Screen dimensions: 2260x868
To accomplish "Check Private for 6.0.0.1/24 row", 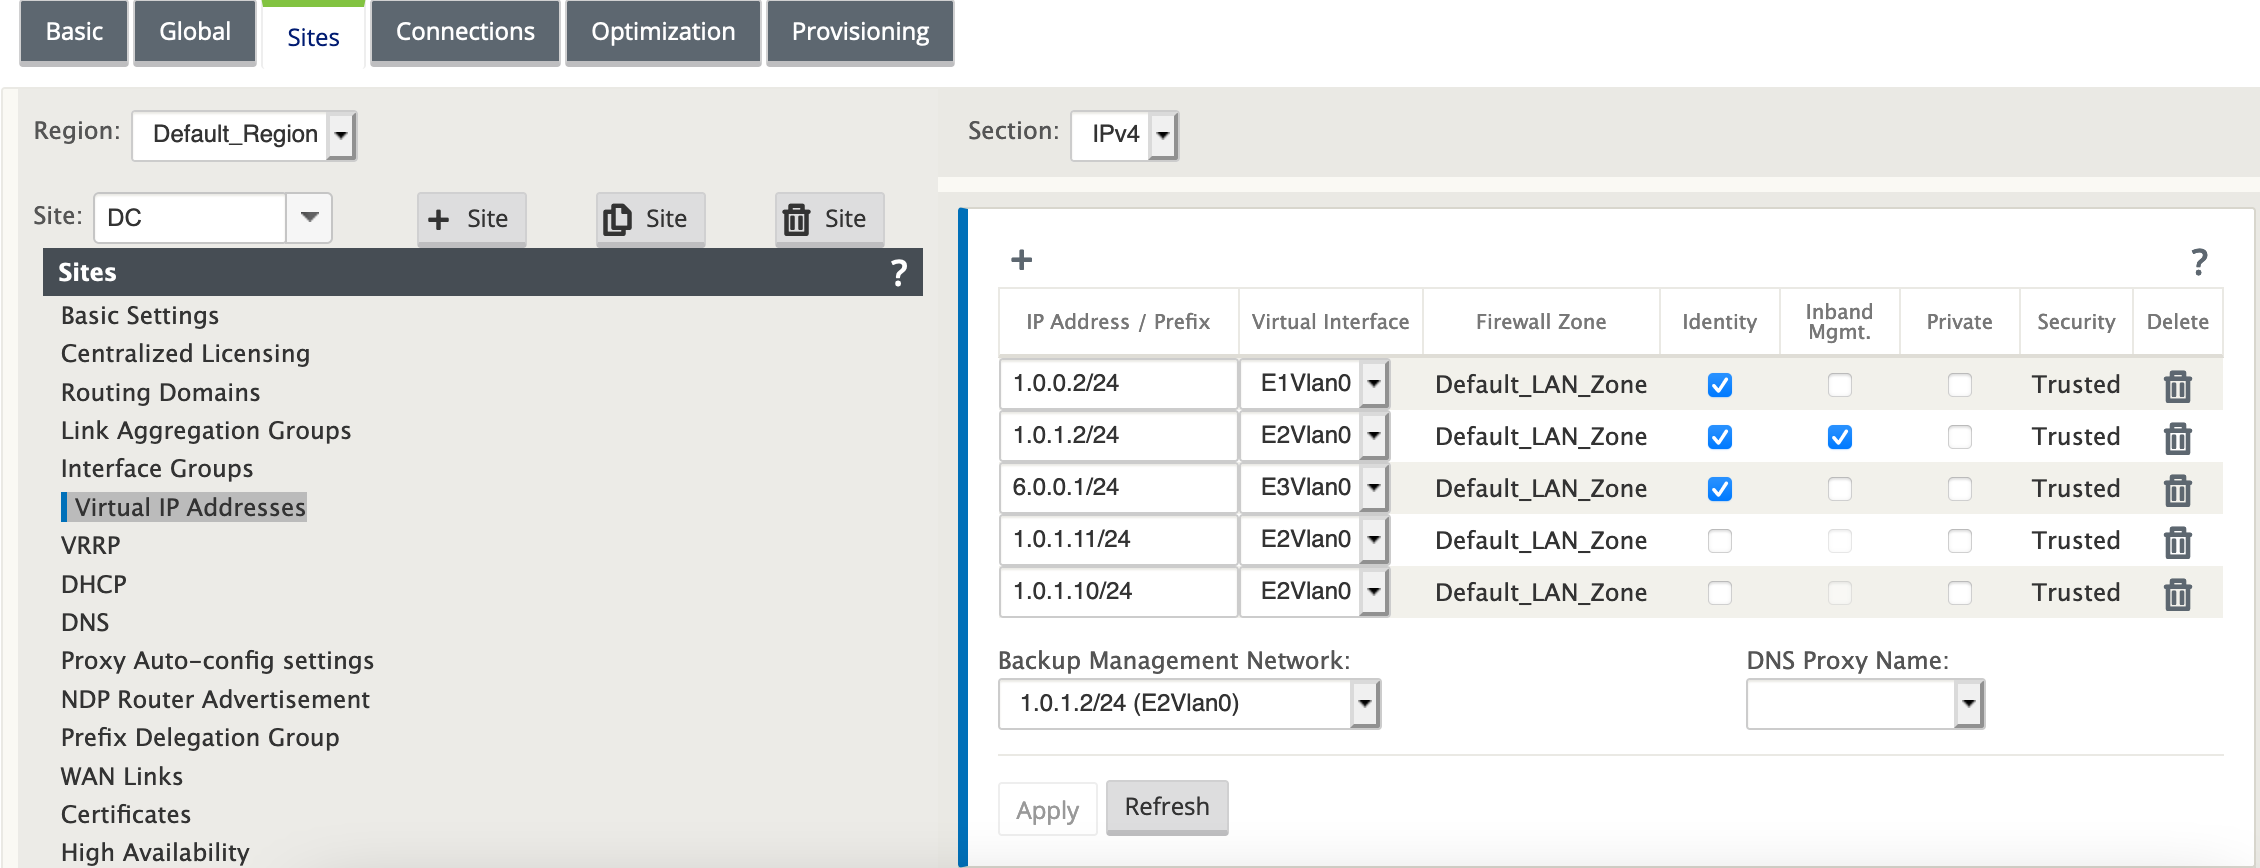I will click(x=1960, y=489).
